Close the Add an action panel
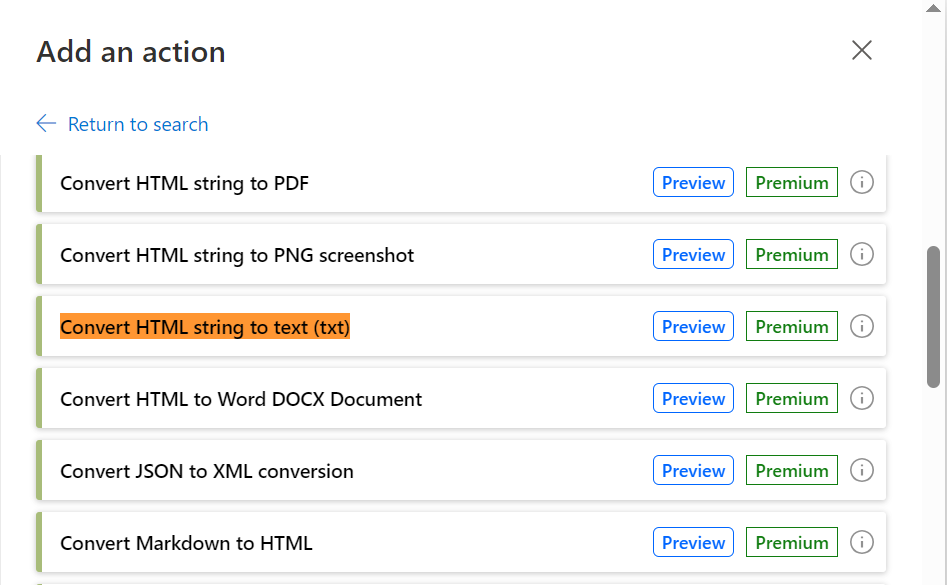The width and height of the screenshot is (947, 585). point(862,50)
